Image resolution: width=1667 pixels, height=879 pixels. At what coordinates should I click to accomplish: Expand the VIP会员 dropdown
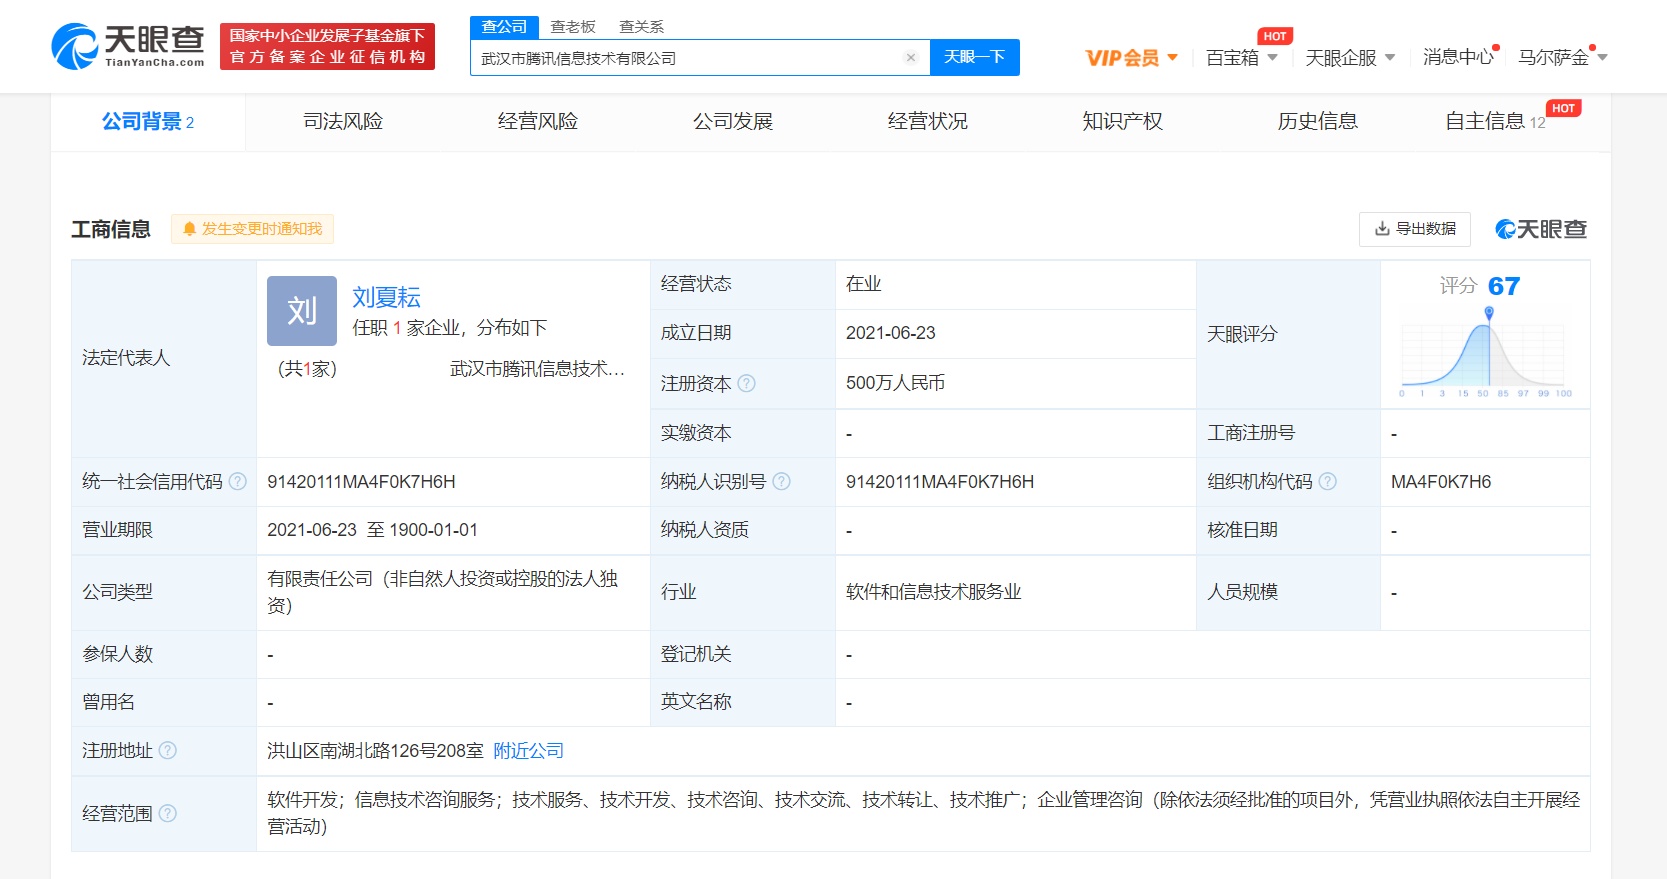[1131, 58]
